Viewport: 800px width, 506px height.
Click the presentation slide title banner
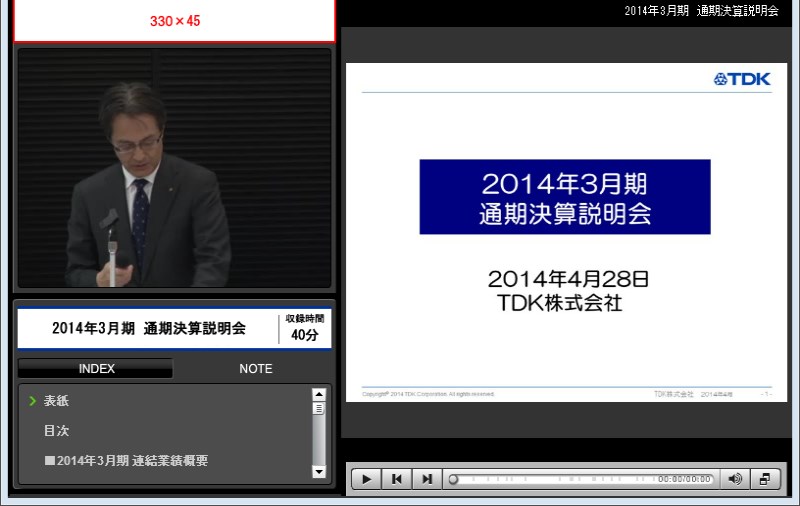point(565,197)
